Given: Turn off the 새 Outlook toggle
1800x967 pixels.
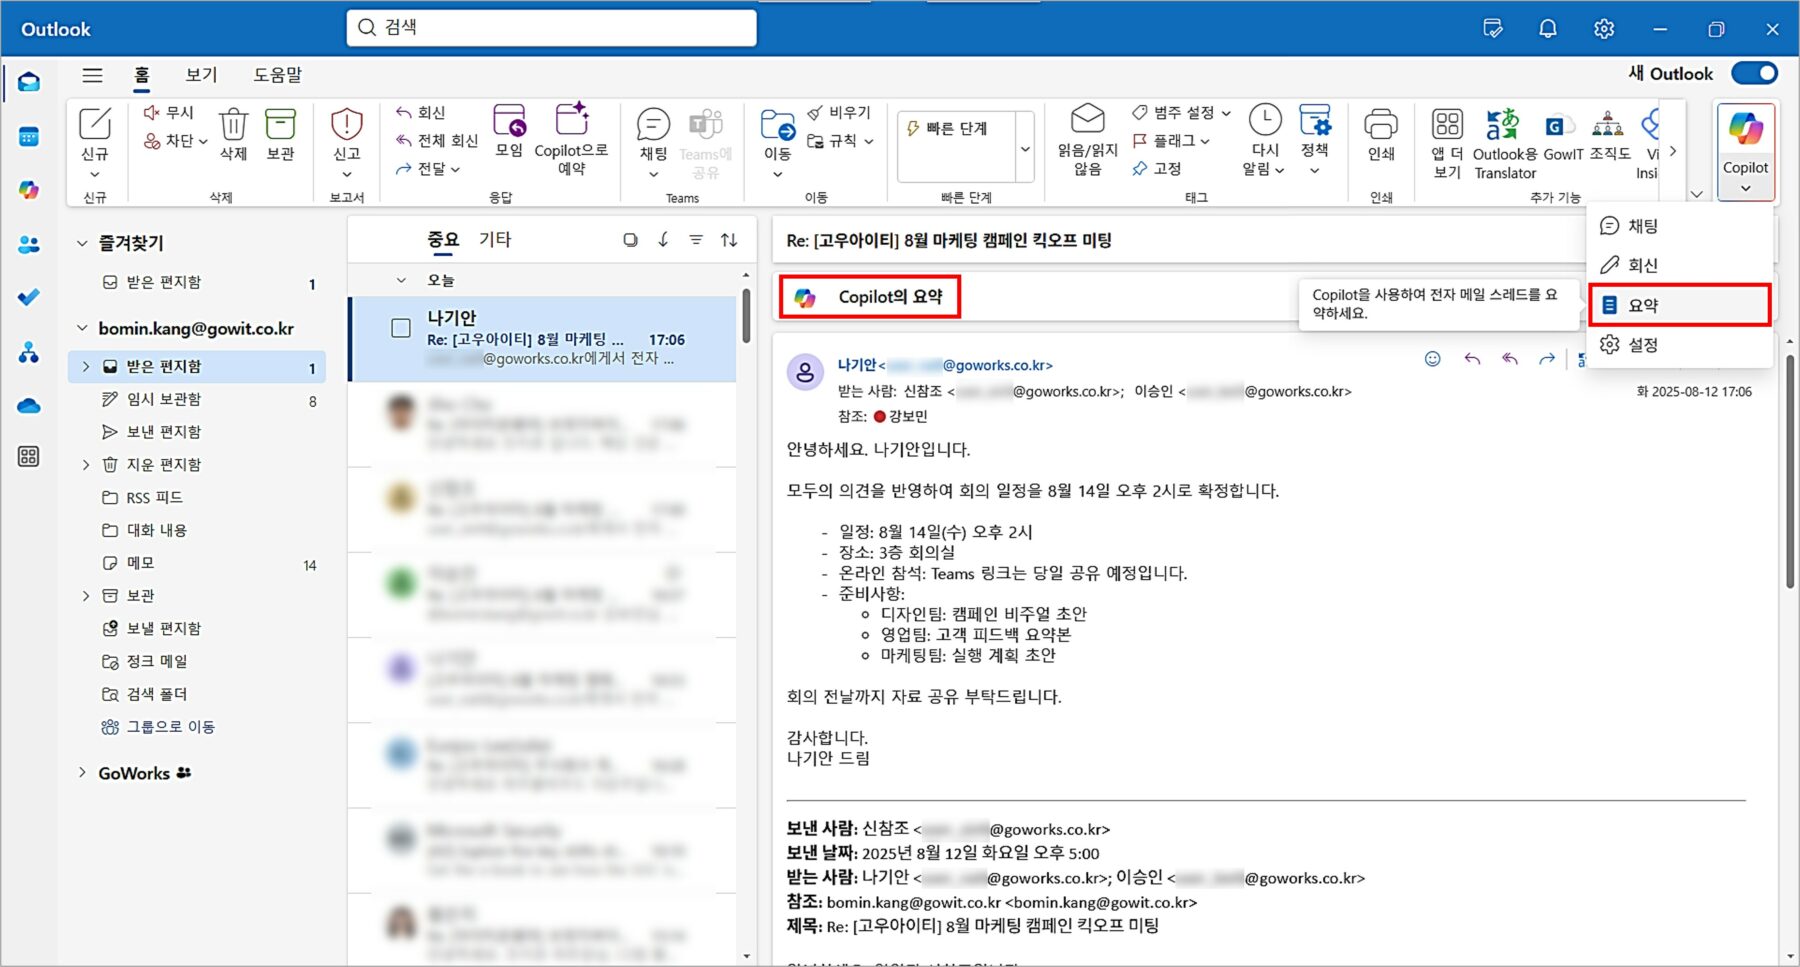Looking at the screenshot, I should pos(1754,73).
